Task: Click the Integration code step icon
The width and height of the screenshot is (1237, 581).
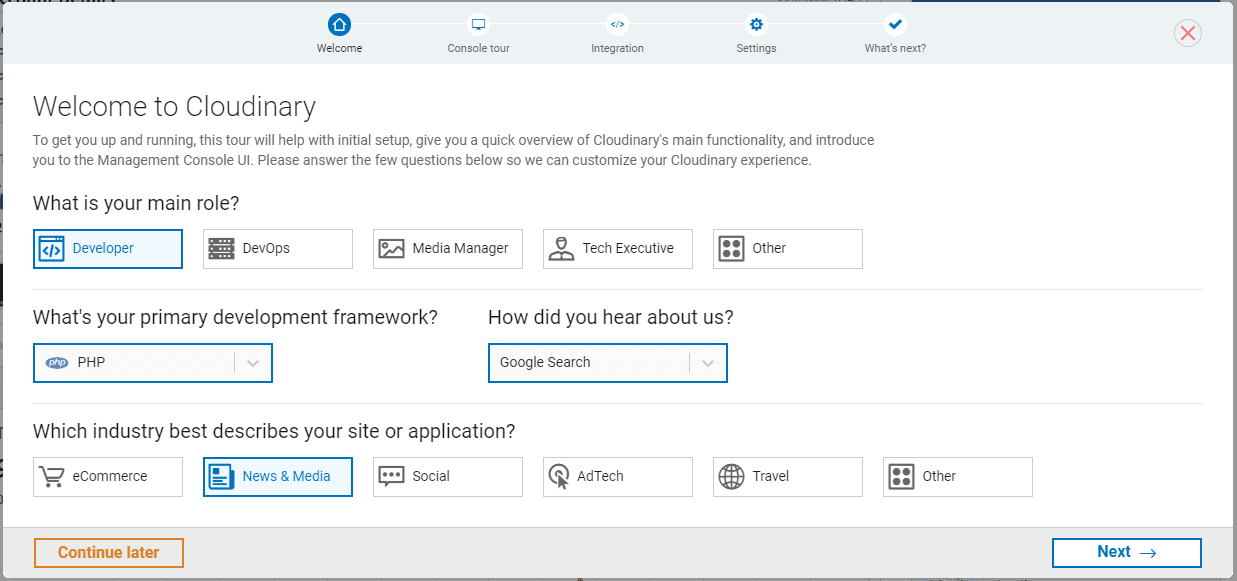Action: [617, 24]
